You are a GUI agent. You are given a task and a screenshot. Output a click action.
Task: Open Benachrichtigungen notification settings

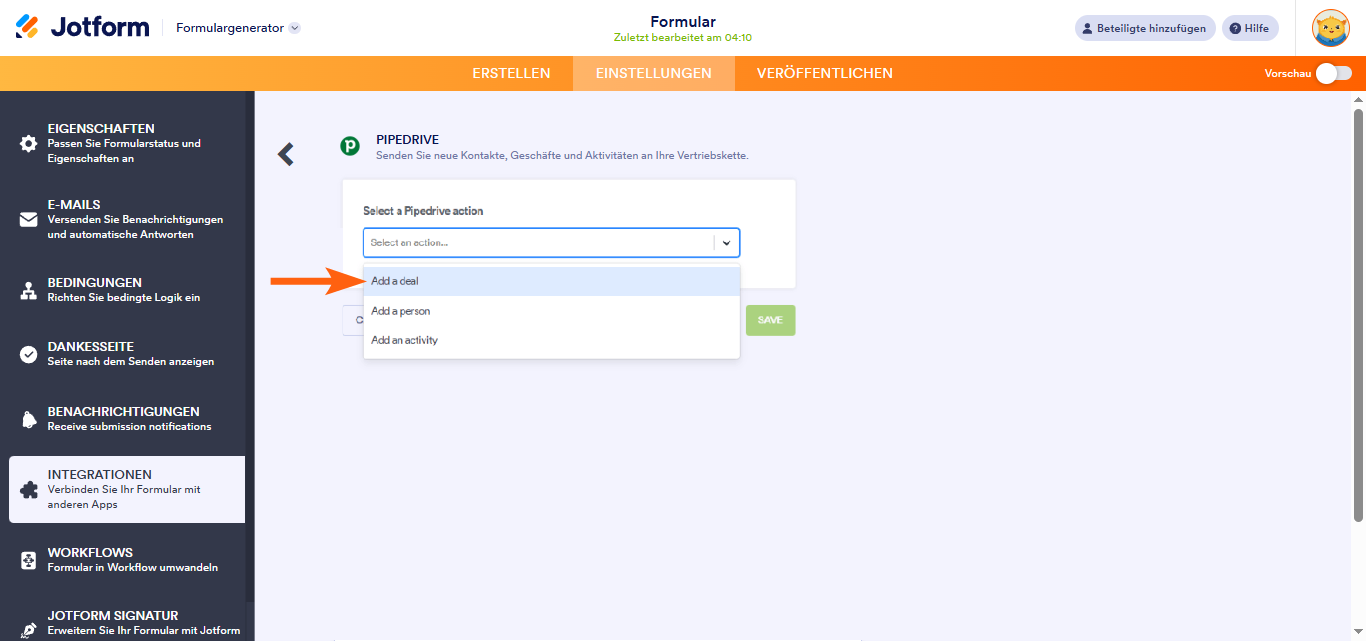click(x=26, y=418)
